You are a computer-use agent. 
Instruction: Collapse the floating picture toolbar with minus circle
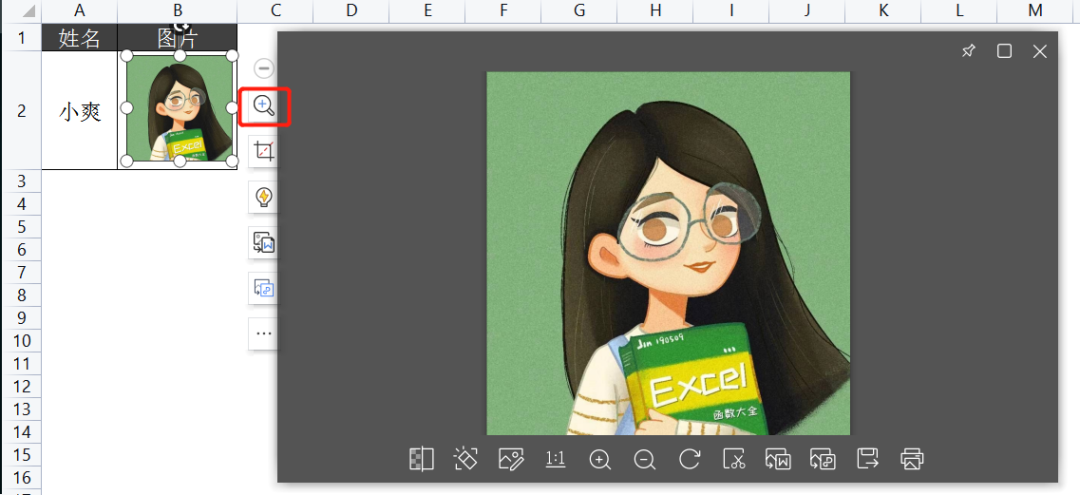point(264,68)
